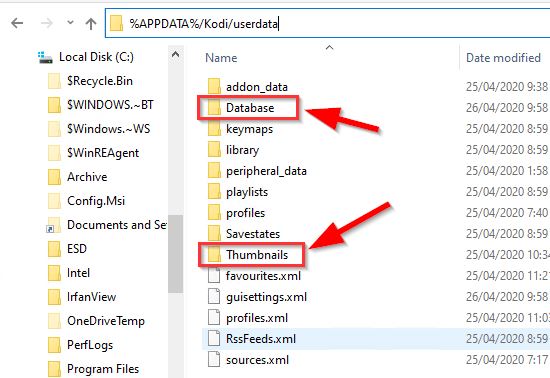The width and height of the screenshot is (550, 378).
Task: Click the profiles.xml file icon
Action: point(214,317)
